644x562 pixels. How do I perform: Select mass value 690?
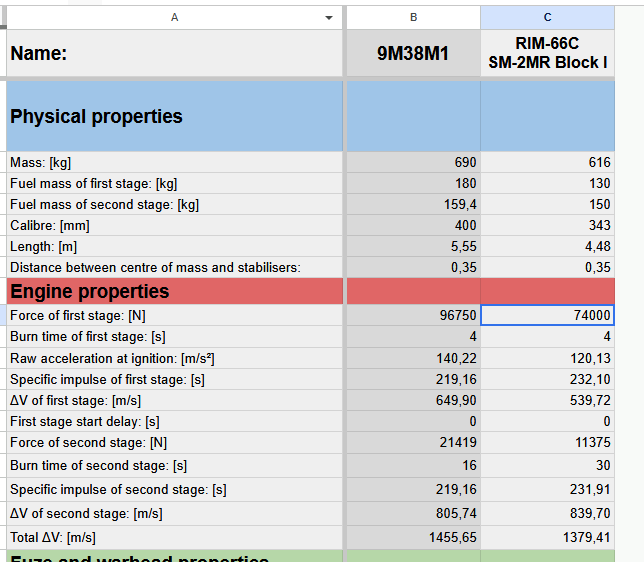414,162
